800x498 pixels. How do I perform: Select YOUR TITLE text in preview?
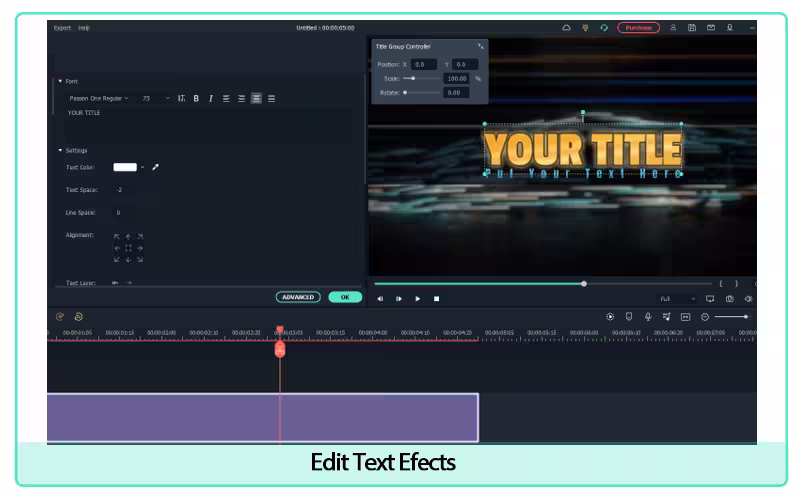click(582, 149)
